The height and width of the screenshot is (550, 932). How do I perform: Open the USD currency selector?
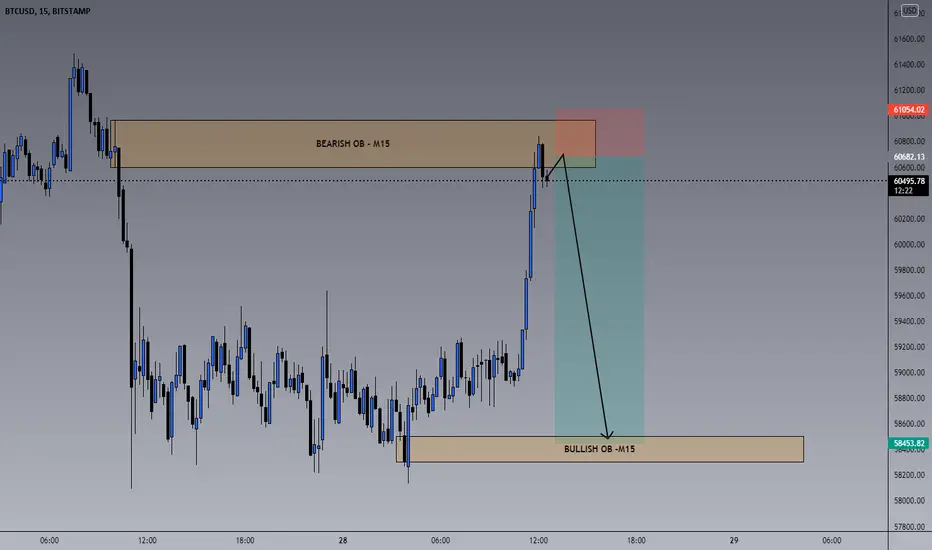pyautogui.click(x=909, y=11)
